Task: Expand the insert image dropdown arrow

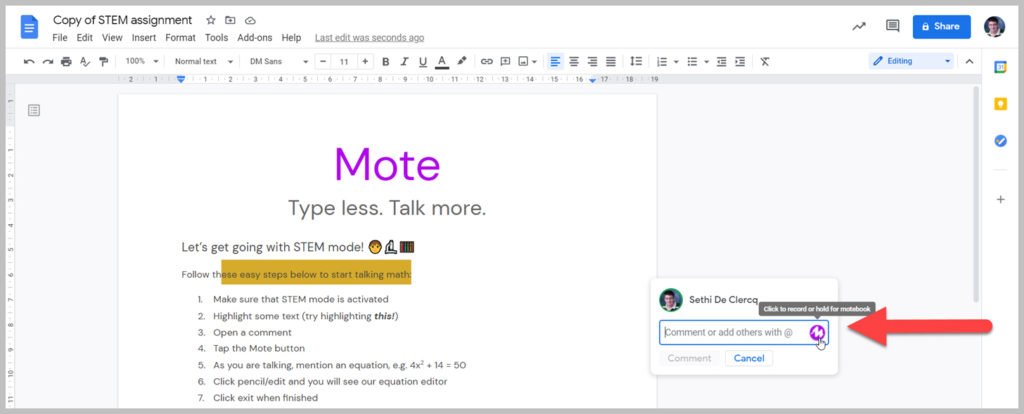Action: pyautogui.click(x=534, y=62)
